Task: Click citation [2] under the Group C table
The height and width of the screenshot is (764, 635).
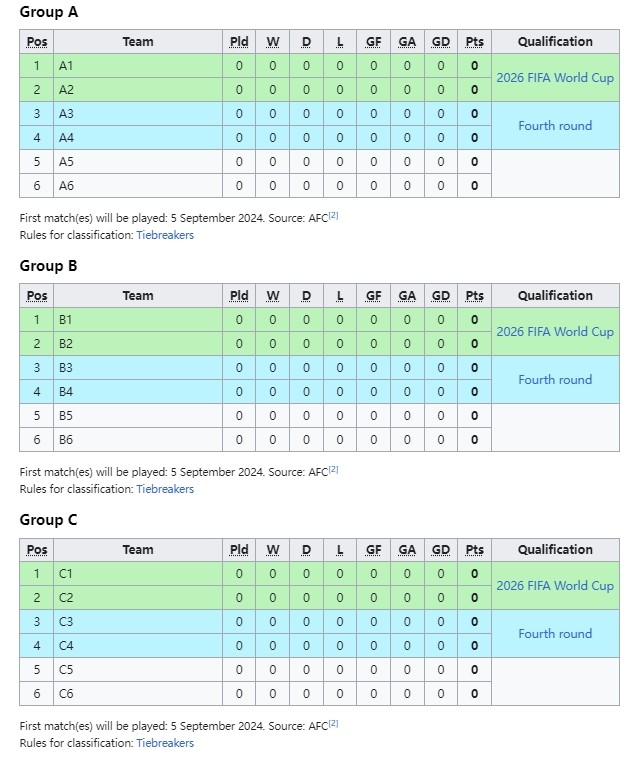Action: [x=334, y=723]
